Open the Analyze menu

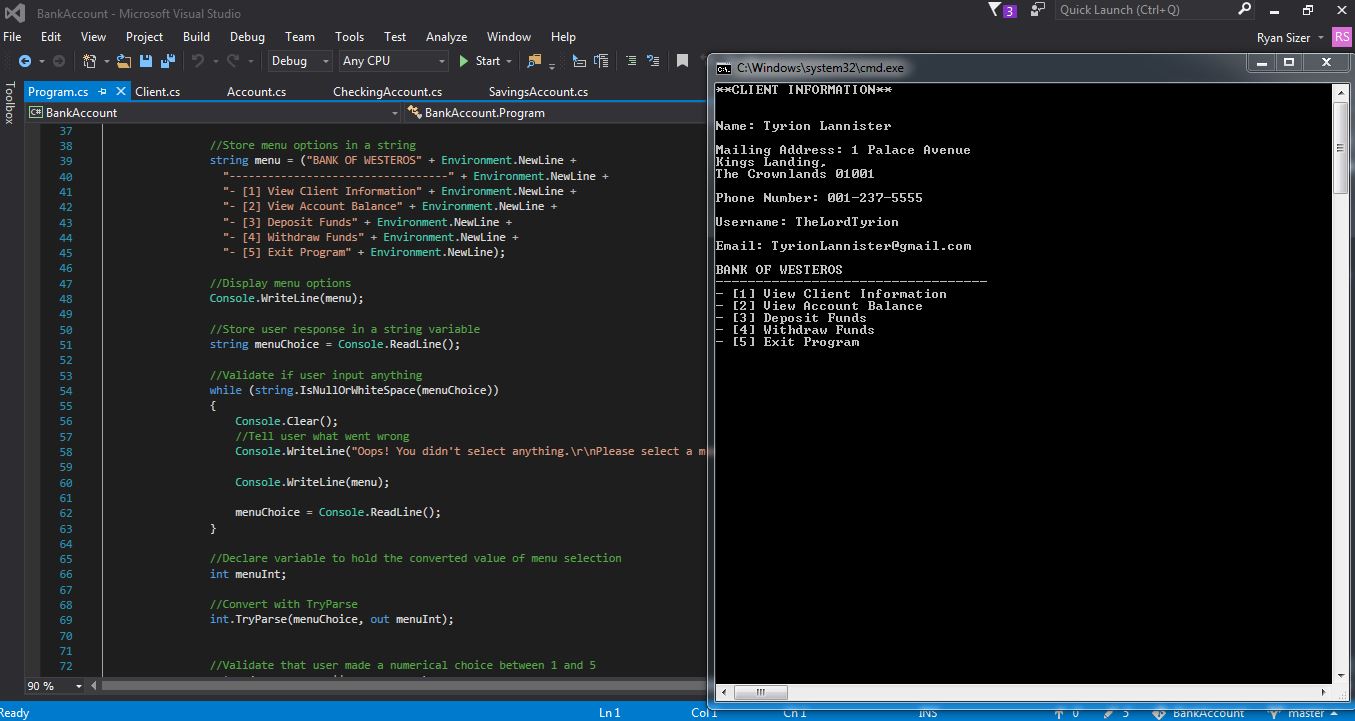tap(446, 36)
